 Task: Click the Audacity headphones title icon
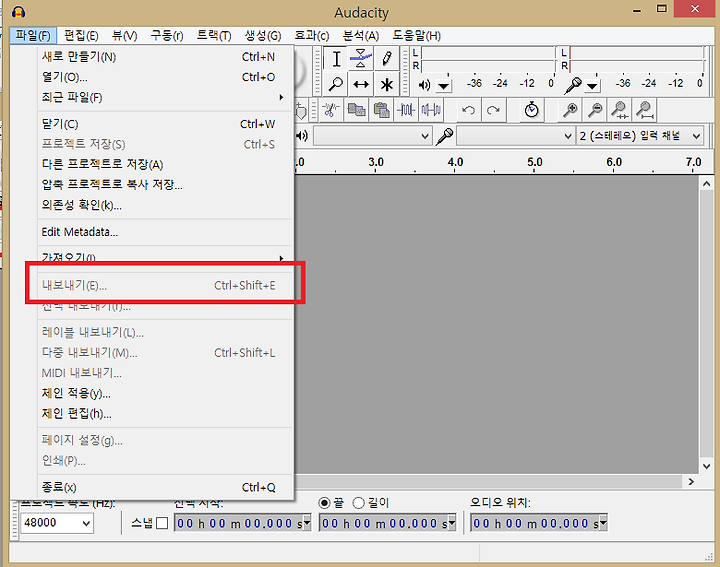pyautogui.click(x=18, y=12)
